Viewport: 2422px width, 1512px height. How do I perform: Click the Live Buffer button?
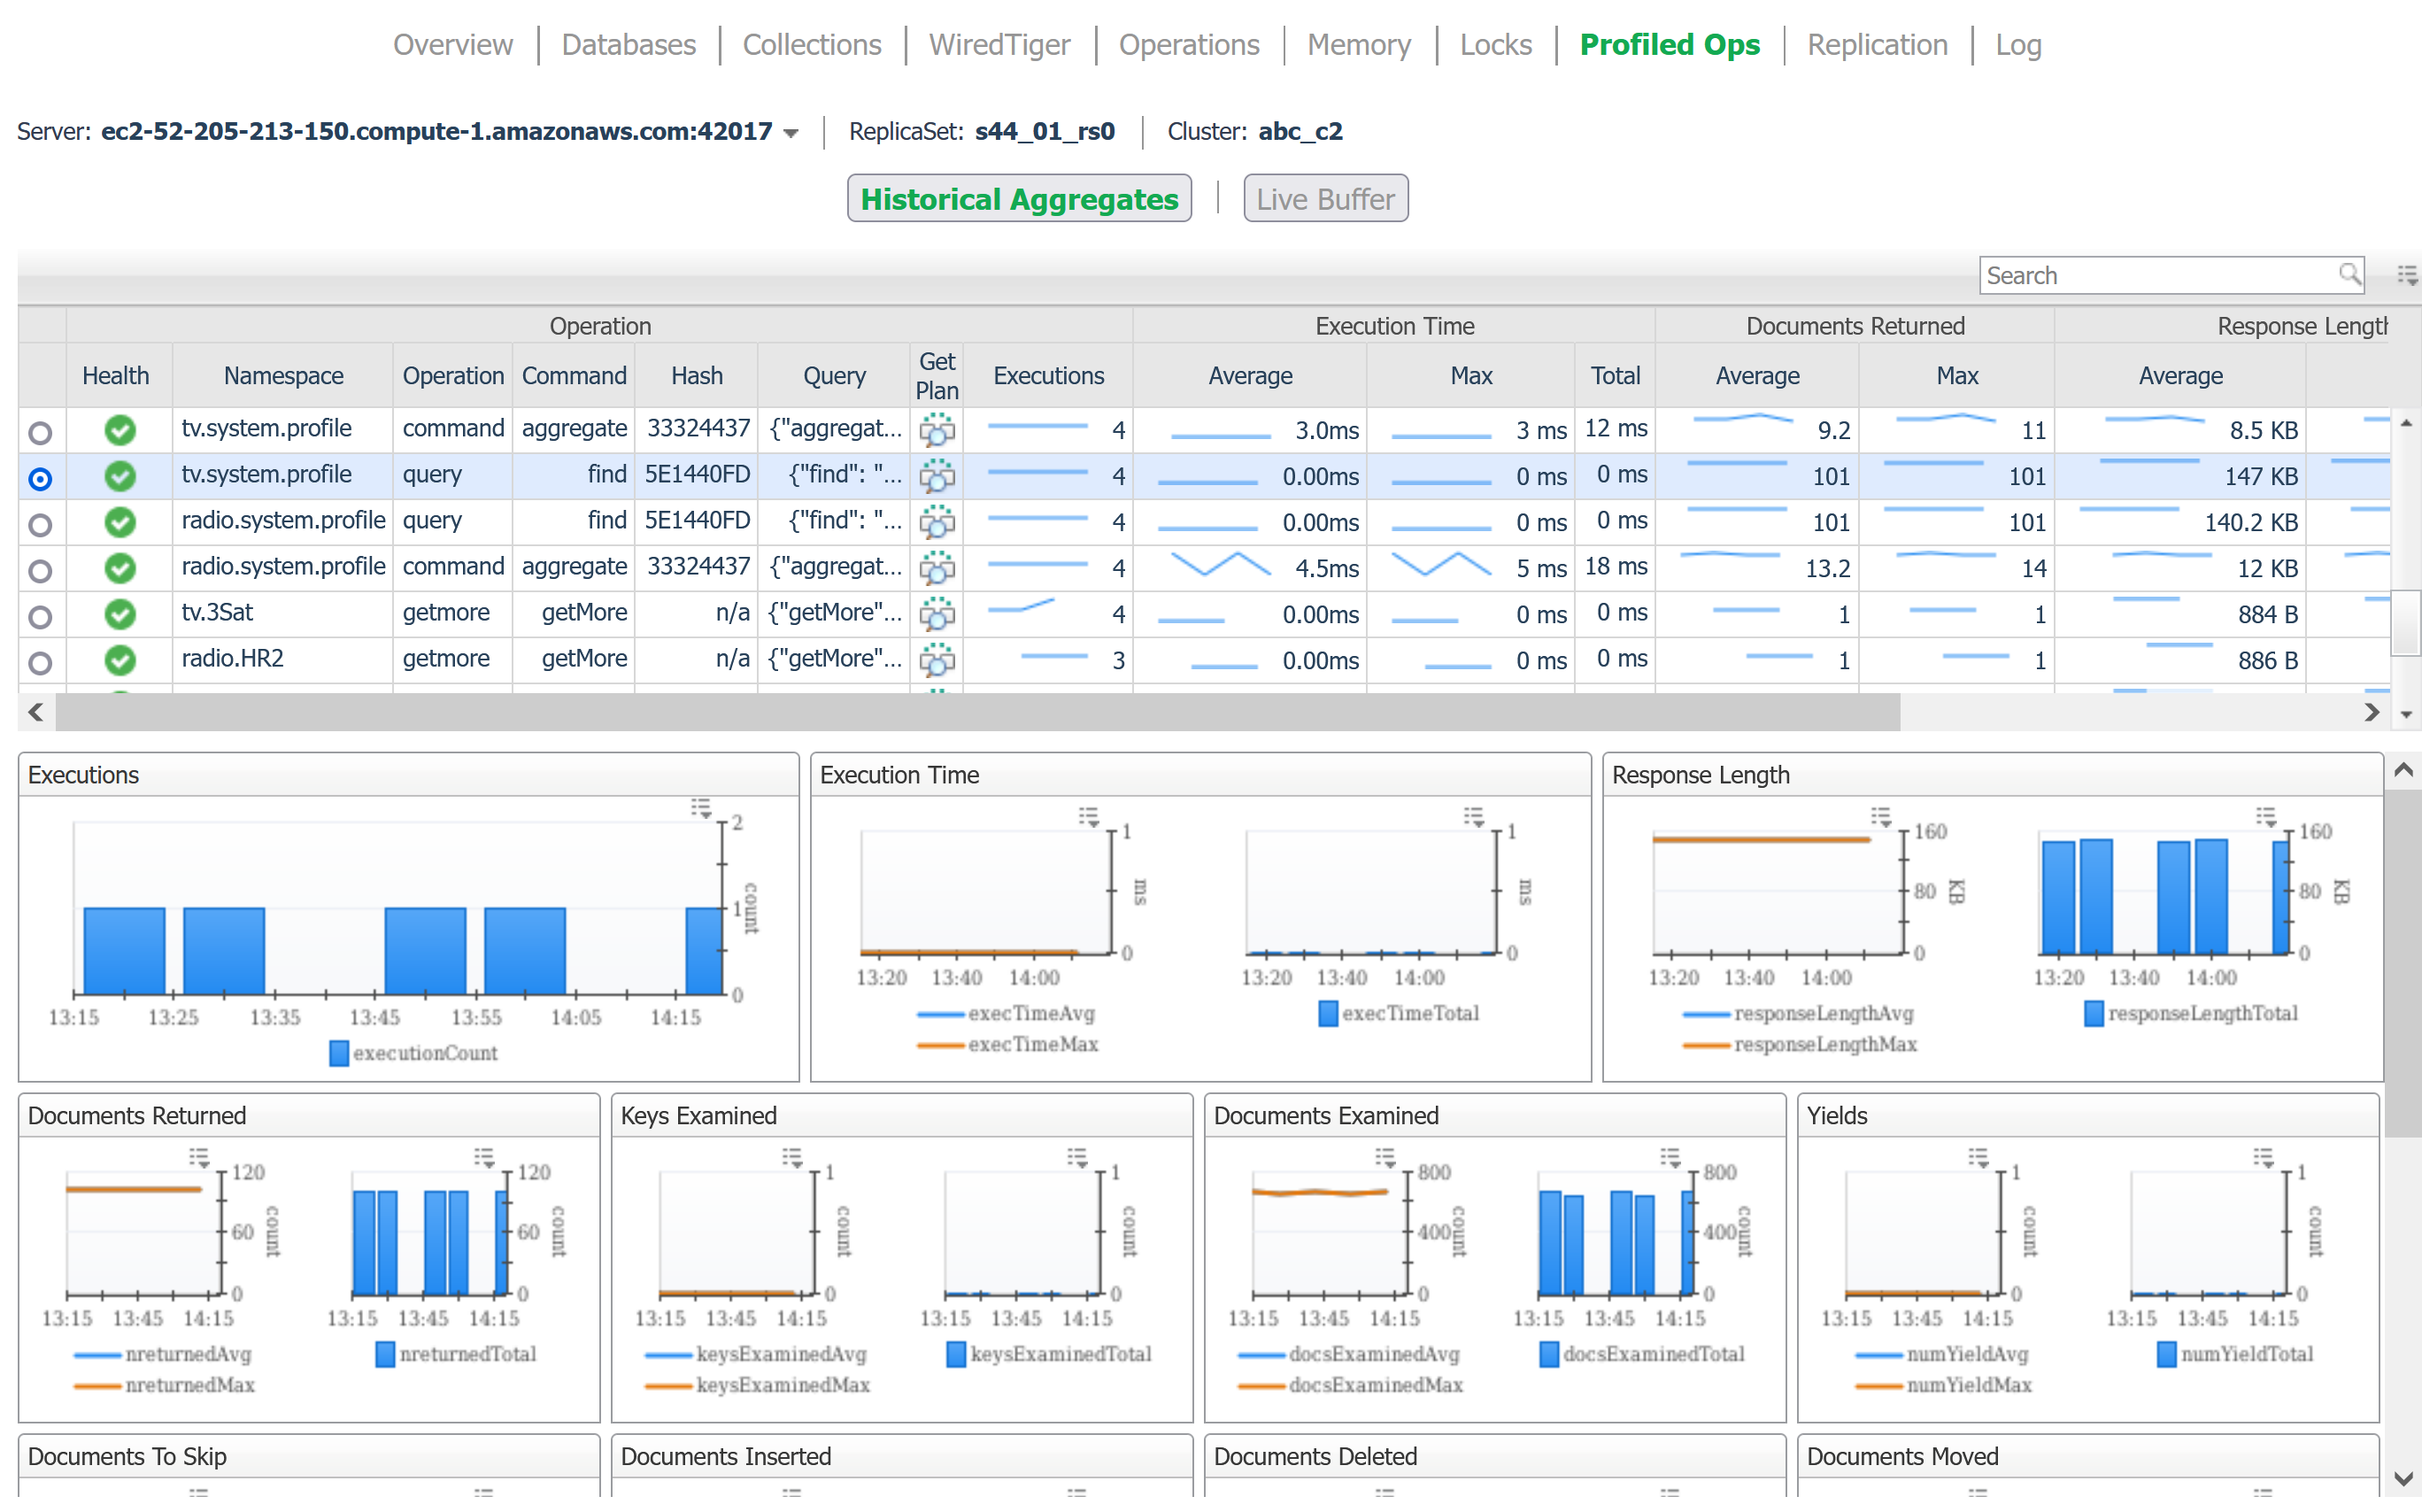(x=1324, y=199)
